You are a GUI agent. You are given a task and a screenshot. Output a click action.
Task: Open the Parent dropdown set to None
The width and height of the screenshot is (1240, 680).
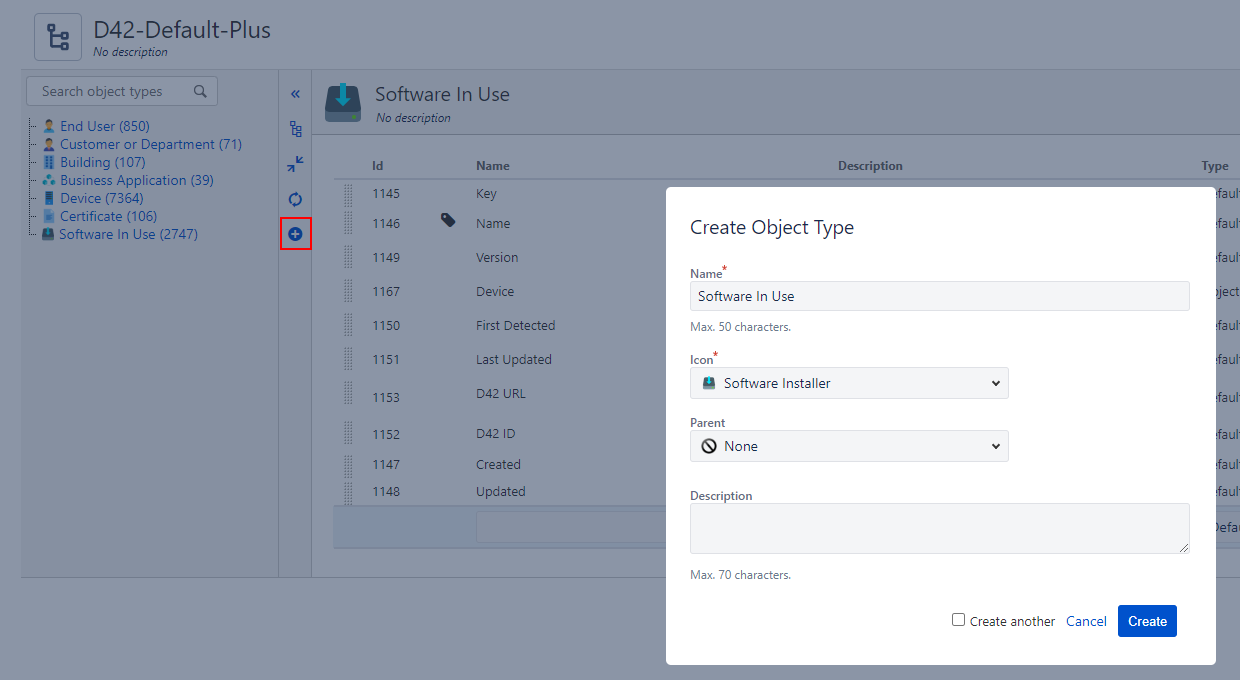click(x=849, y=446)
